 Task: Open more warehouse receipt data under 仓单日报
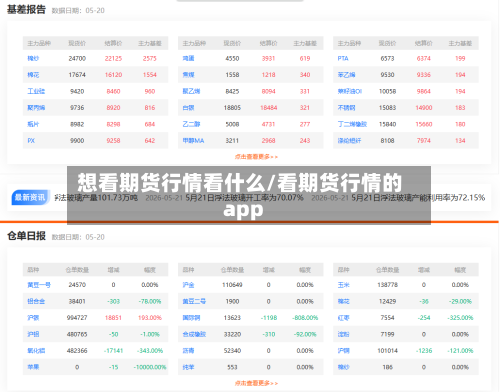point(256,383)
